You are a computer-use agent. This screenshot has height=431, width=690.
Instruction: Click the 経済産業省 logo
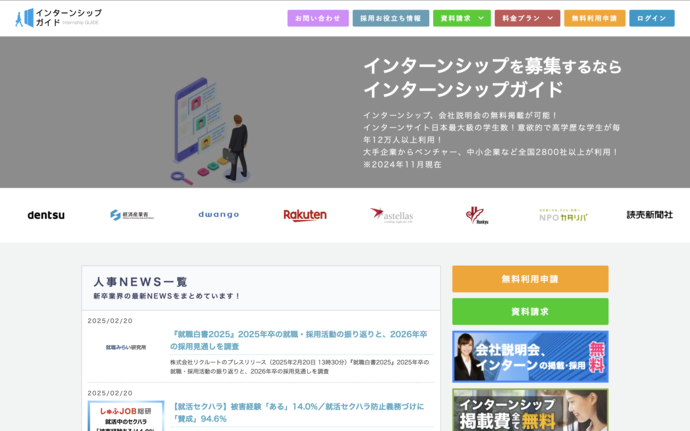pos(132,215)
